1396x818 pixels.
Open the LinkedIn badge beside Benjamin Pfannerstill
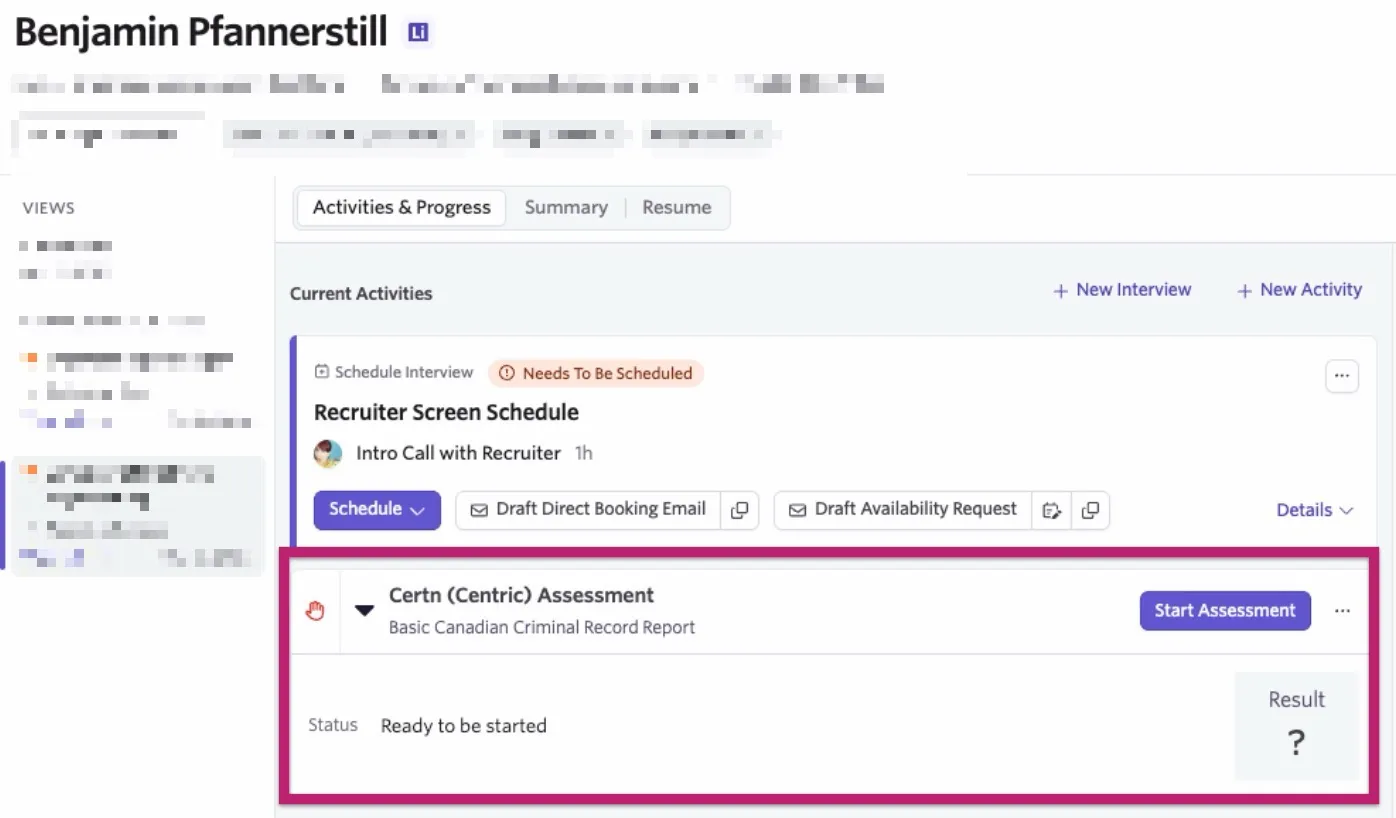pos(419,33)
